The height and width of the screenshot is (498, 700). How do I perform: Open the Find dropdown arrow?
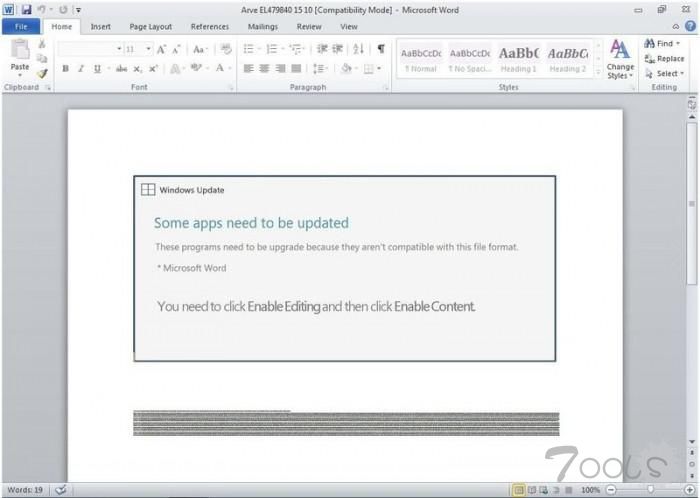pyautogui.click(x=679, y=44)
